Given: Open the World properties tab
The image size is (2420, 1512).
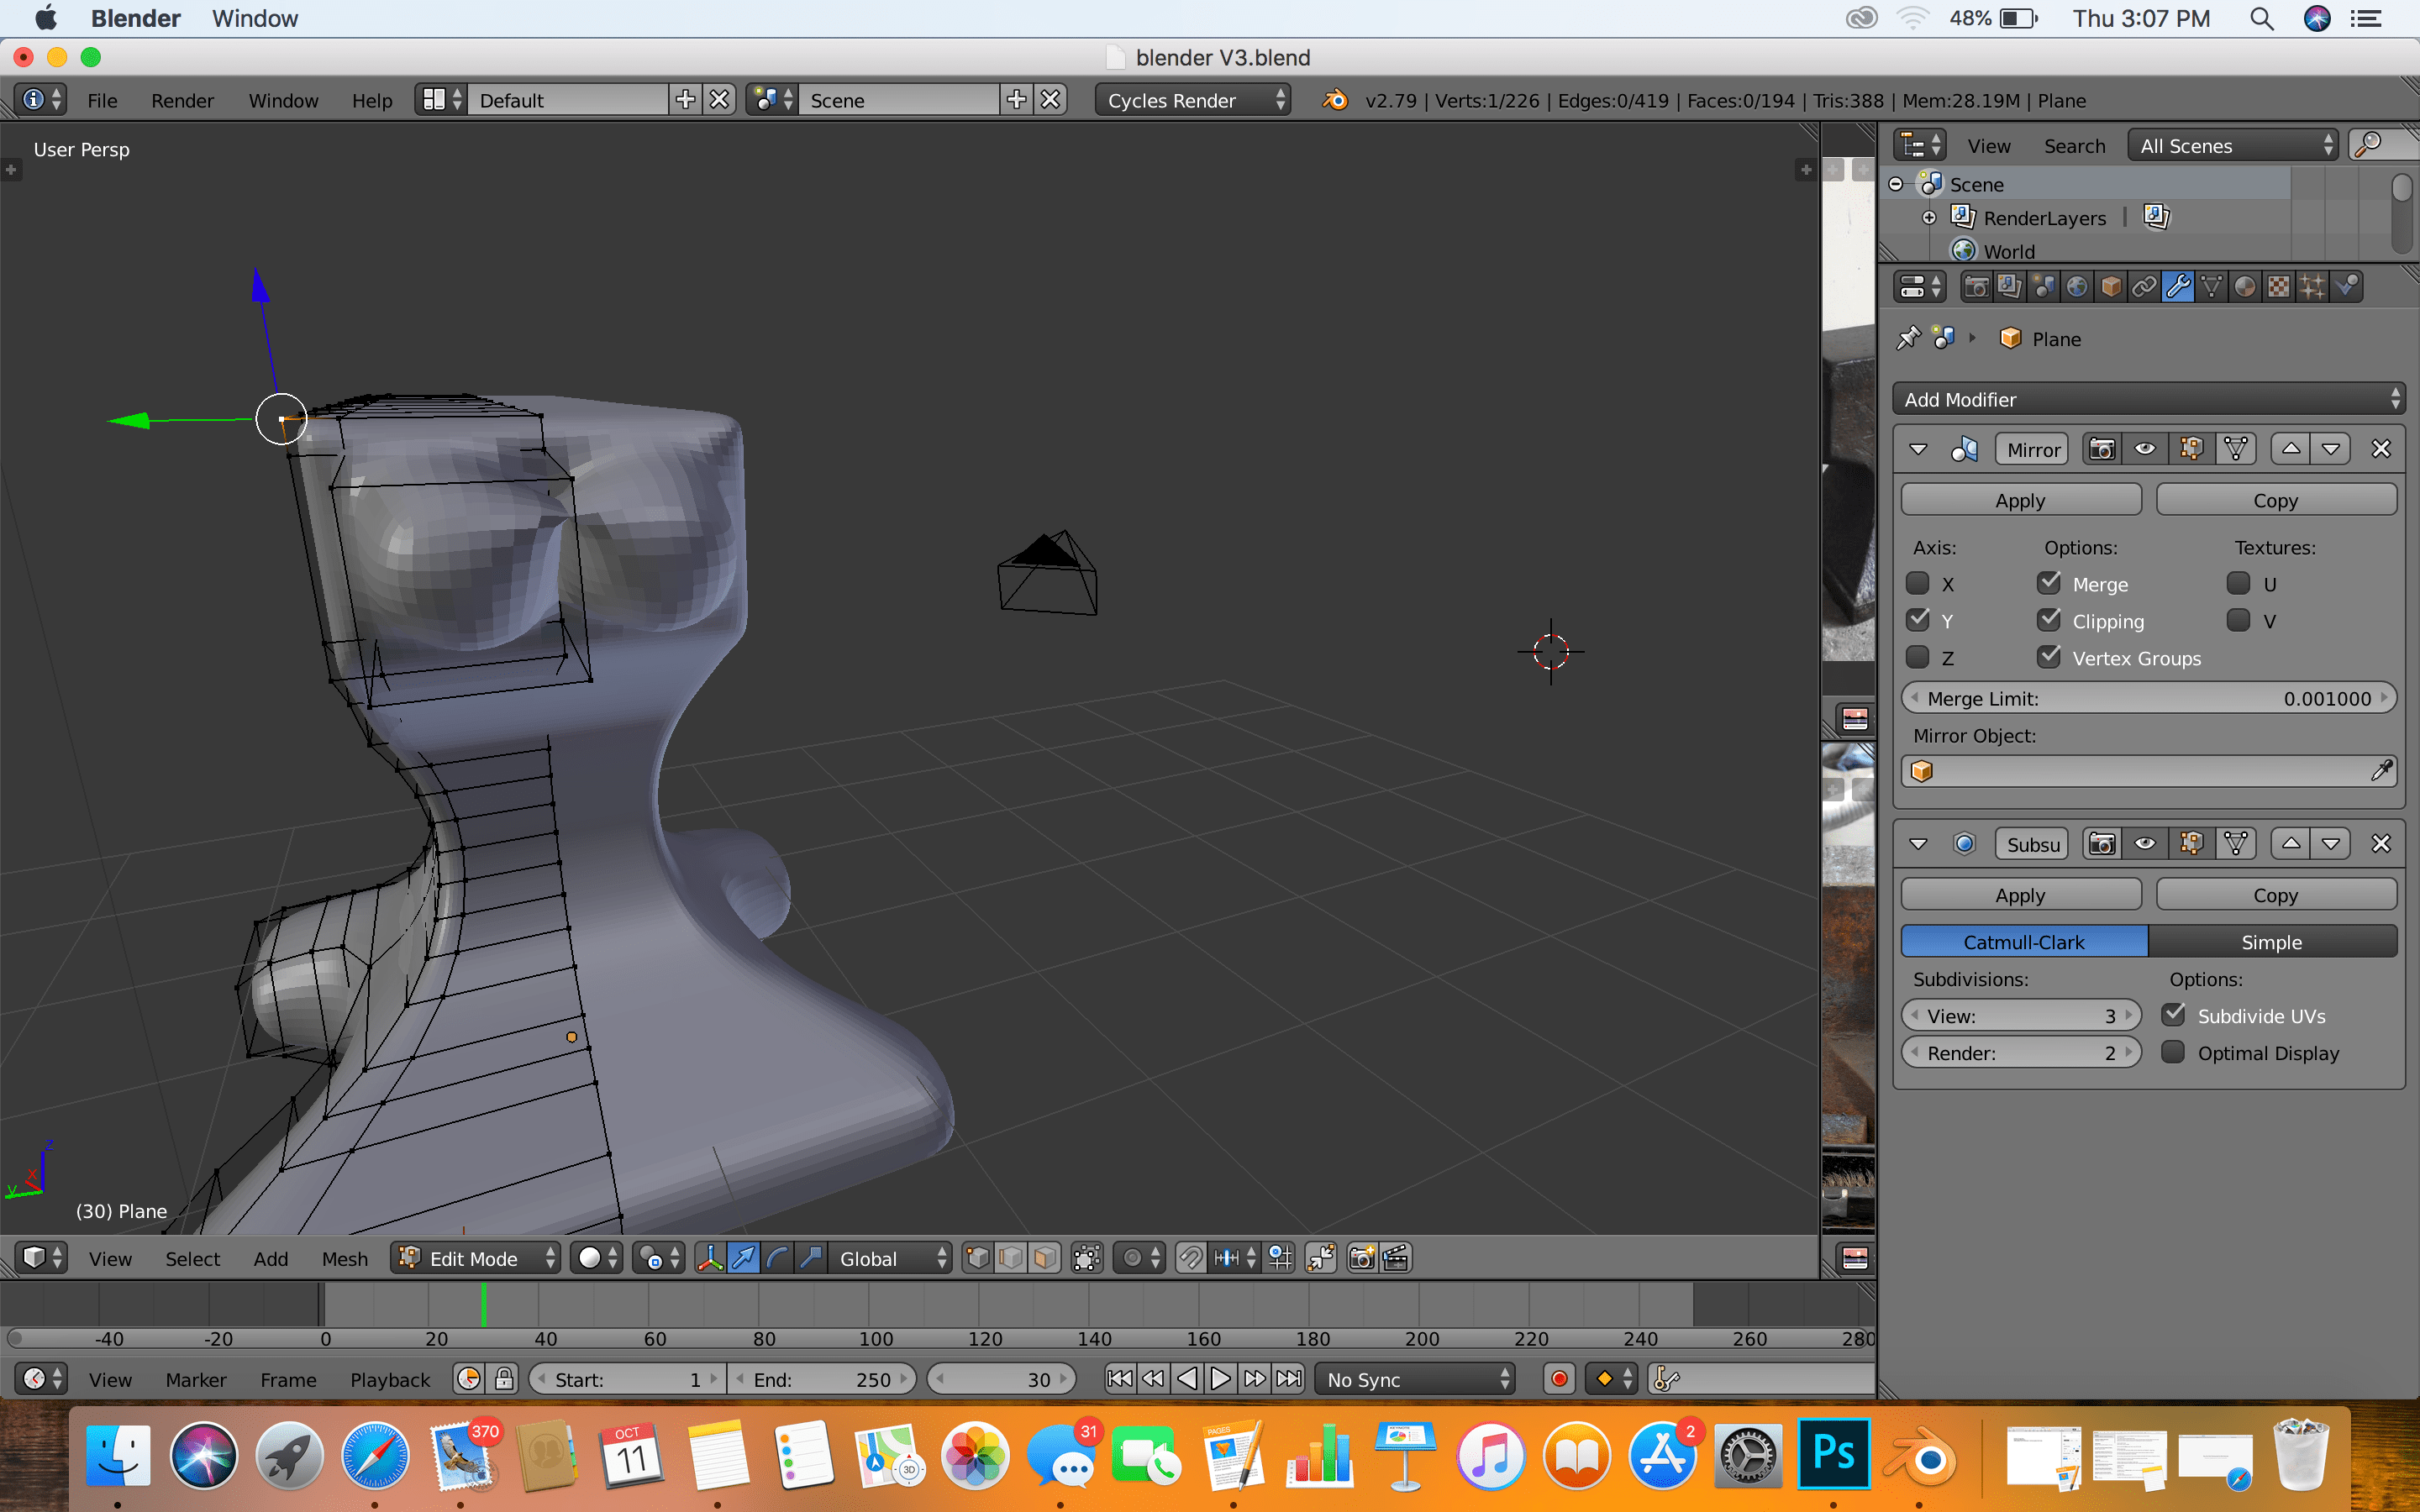Looking at the screenshot, I should click(2078, 287).
